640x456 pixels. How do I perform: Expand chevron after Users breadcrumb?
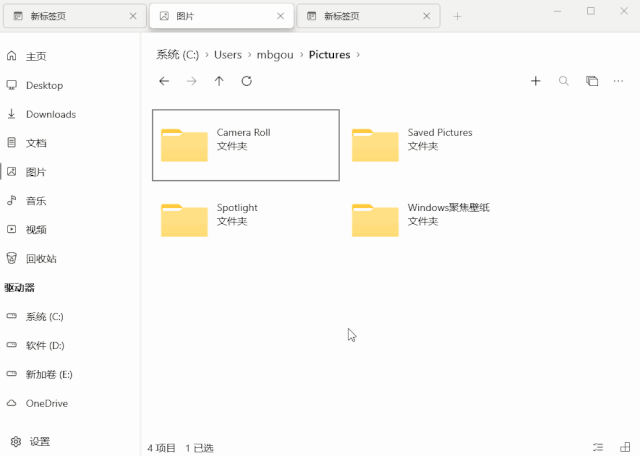(249, 55)
